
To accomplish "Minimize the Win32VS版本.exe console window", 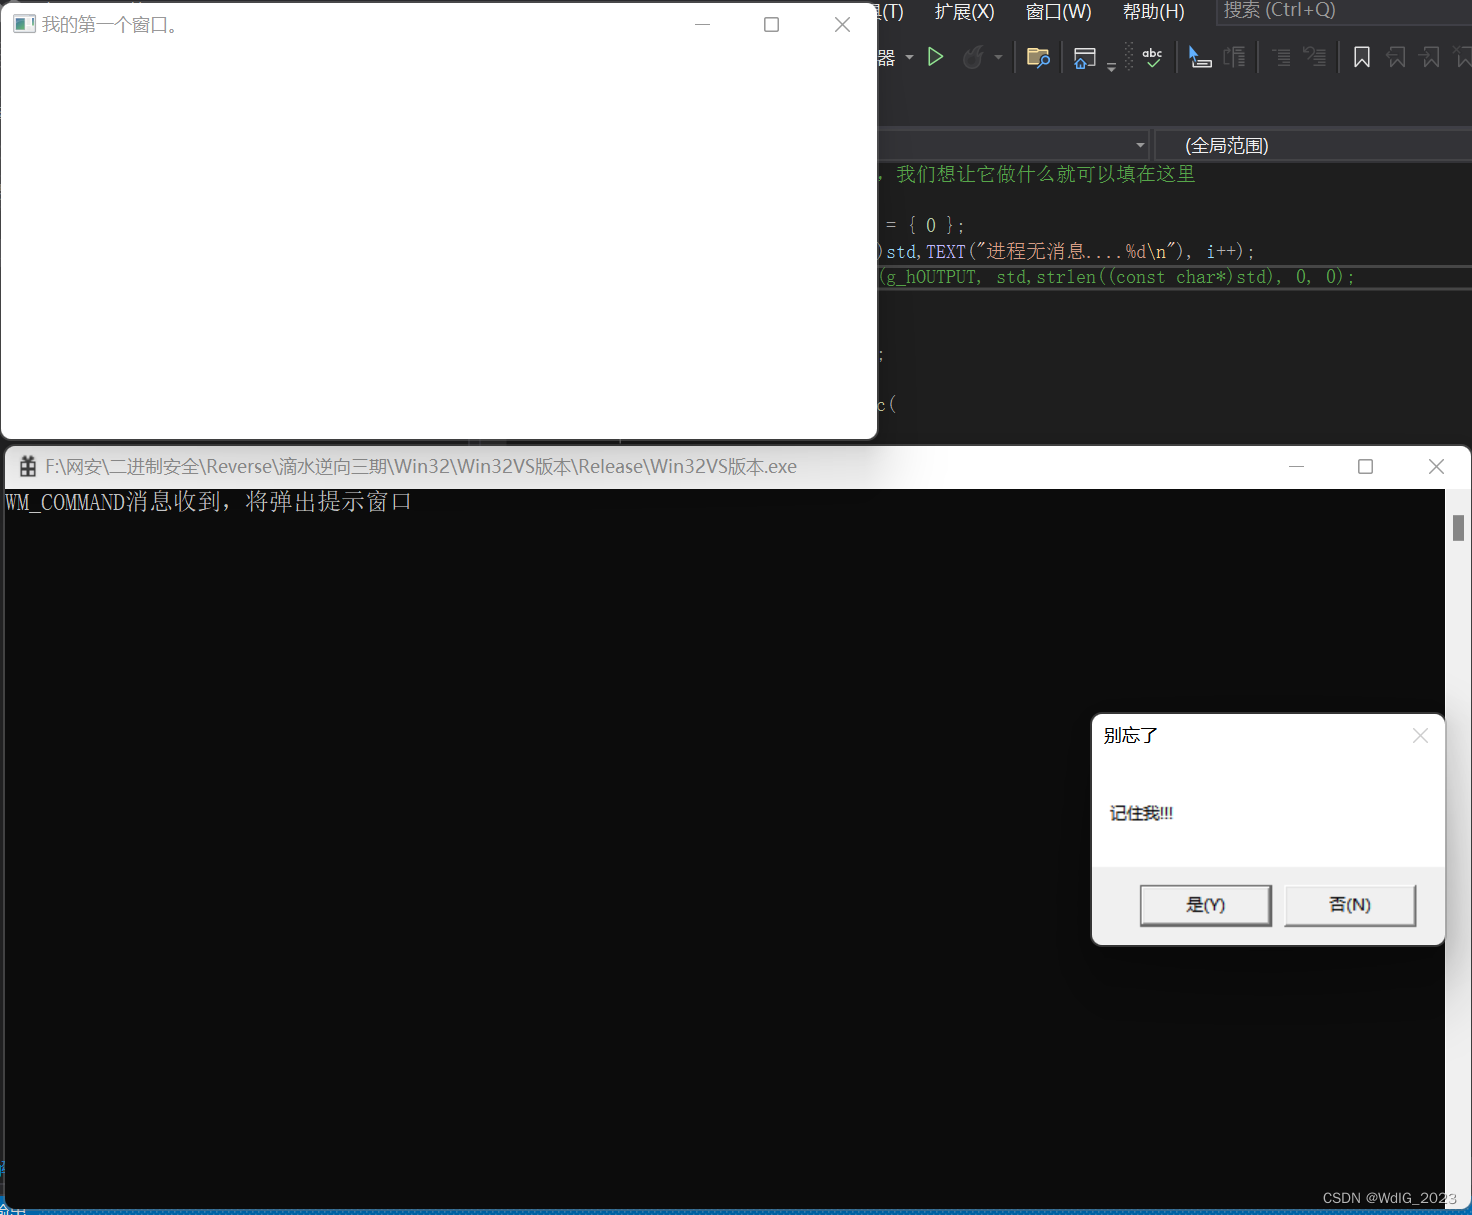I will 1296,466.
